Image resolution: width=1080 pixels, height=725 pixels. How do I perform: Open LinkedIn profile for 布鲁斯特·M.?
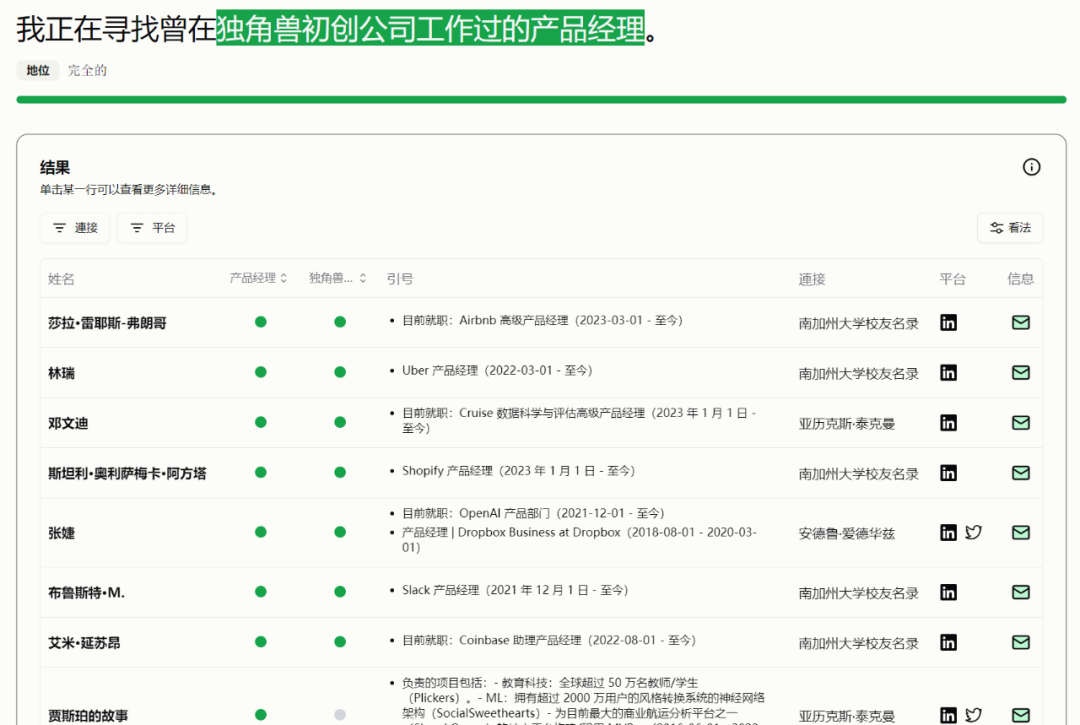click(948, 592)
